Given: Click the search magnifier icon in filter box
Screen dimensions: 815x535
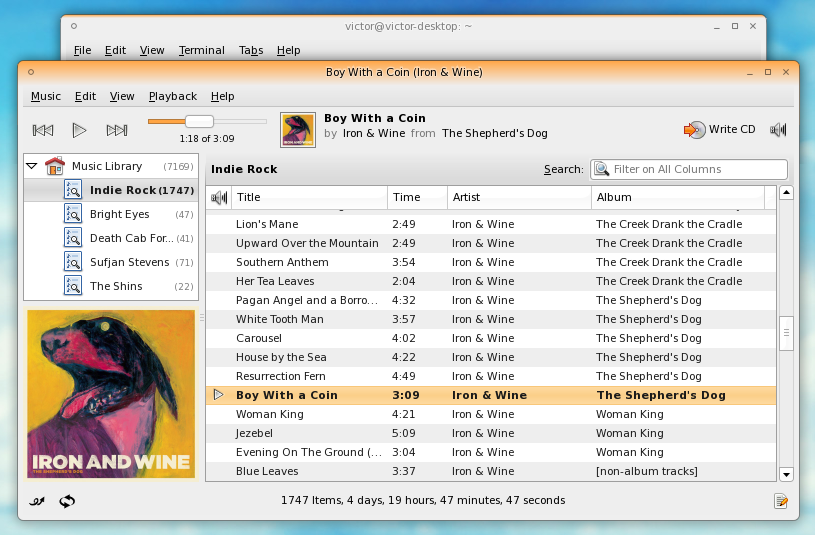Looking at the screenshot, I should tap(601, 169).
